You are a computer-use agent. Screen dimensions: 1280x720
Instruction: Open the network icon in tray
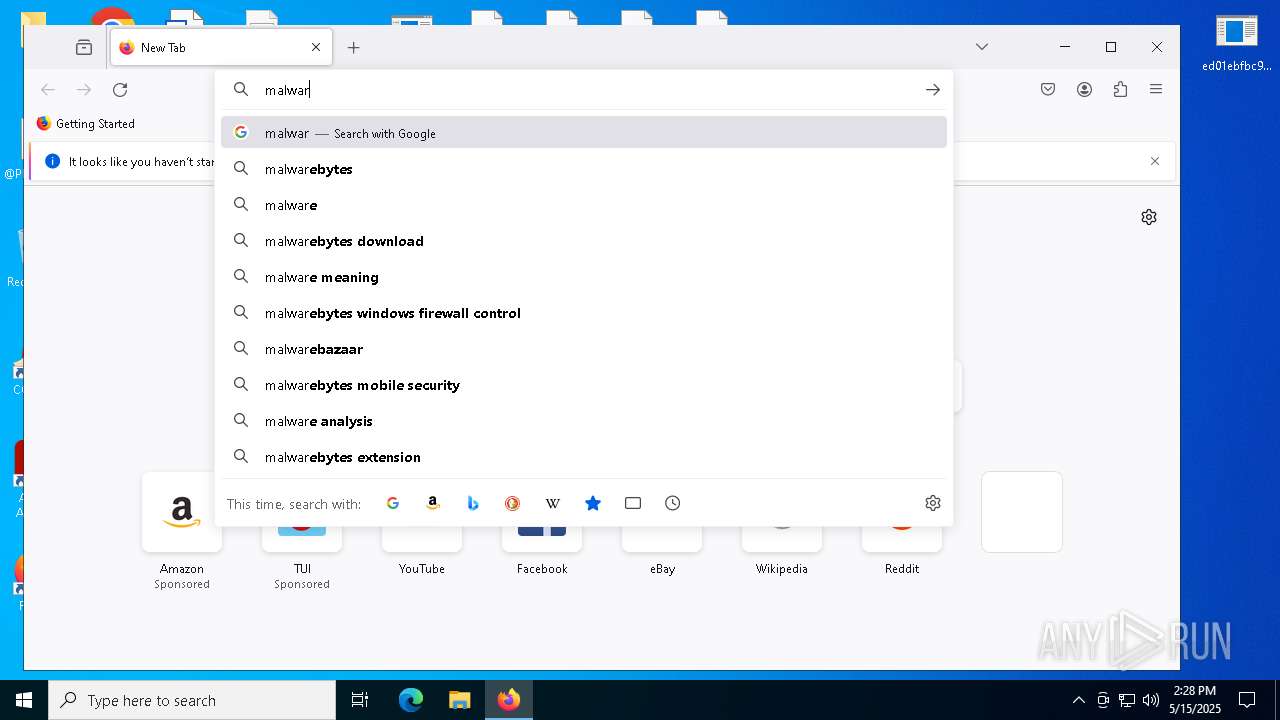pos(1127,700)
